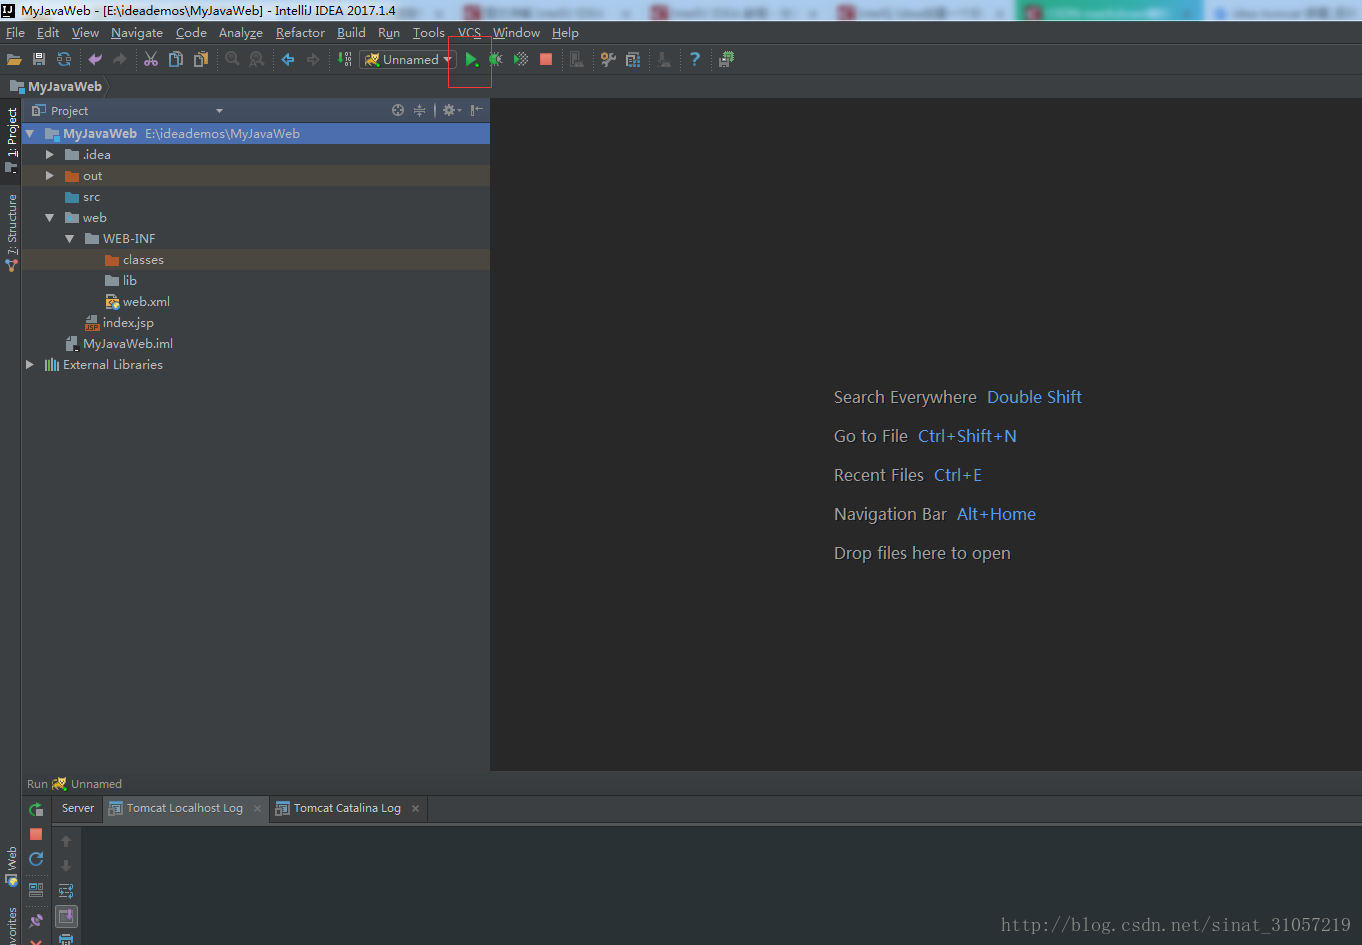Toggle the 1: Project tool window tab
Image resolution: width=1362 pixels, height=945 pixels.
point(11,140)
